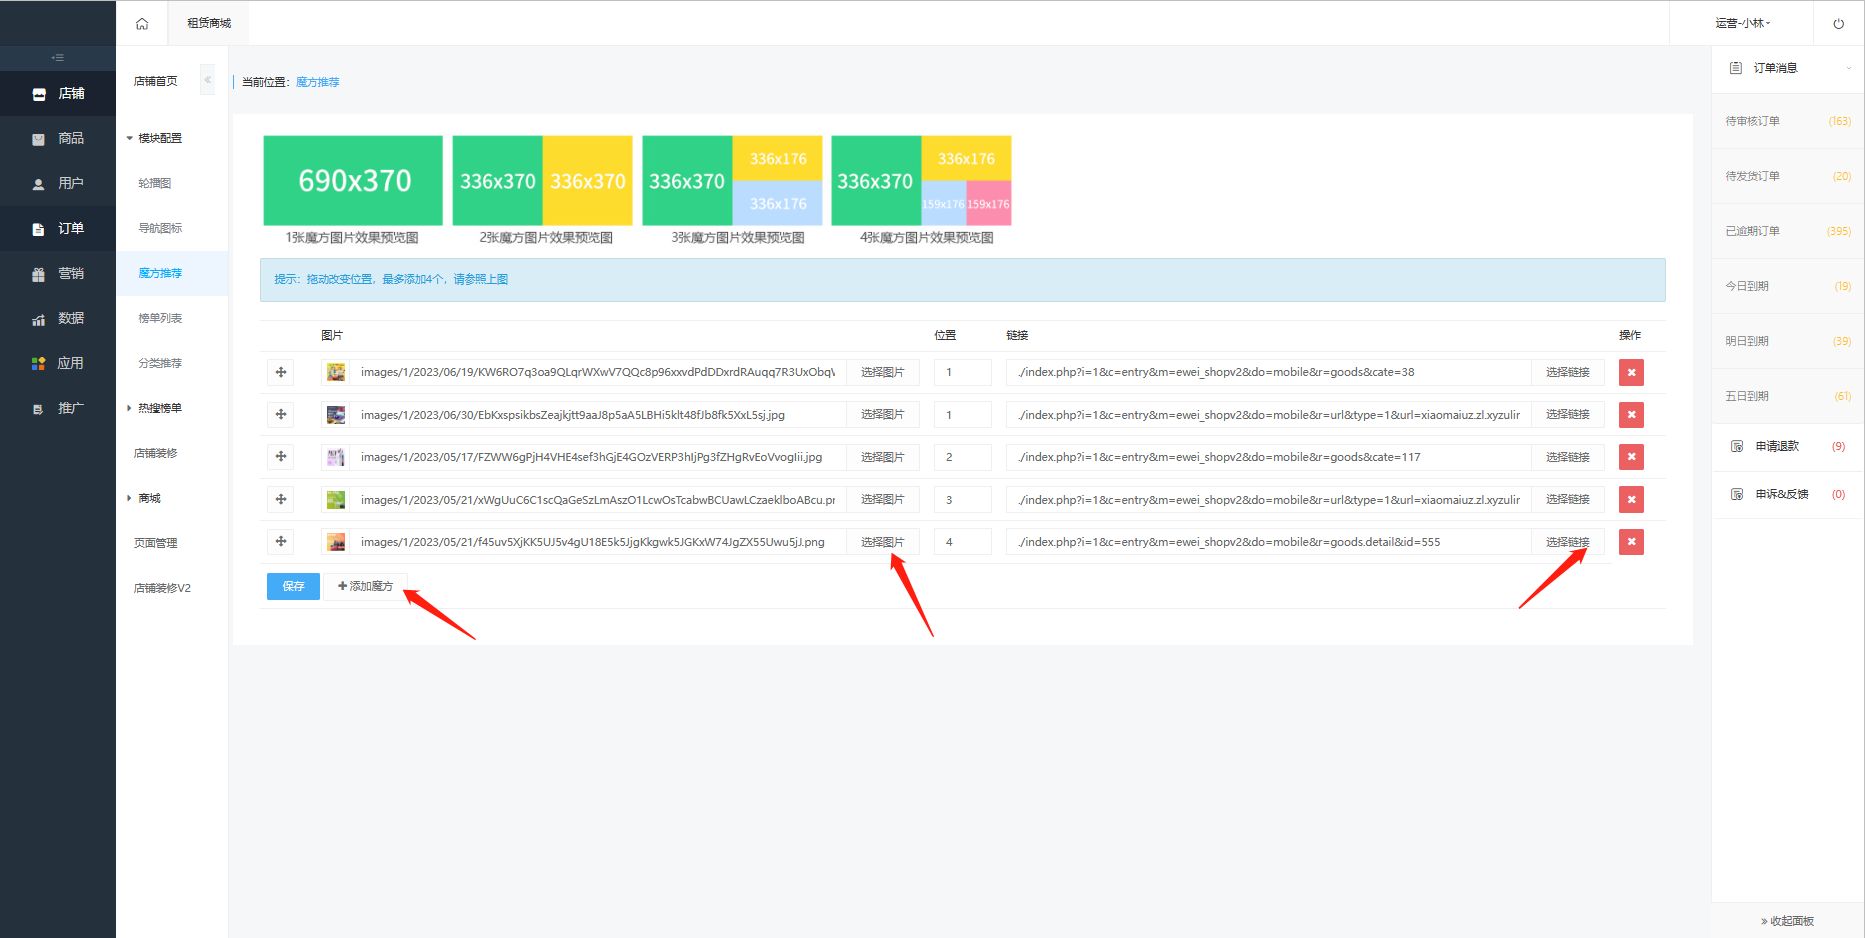Click the 魔方推荐 breadcrumb link
1865x938 pixels.
[x=318, y=82]
